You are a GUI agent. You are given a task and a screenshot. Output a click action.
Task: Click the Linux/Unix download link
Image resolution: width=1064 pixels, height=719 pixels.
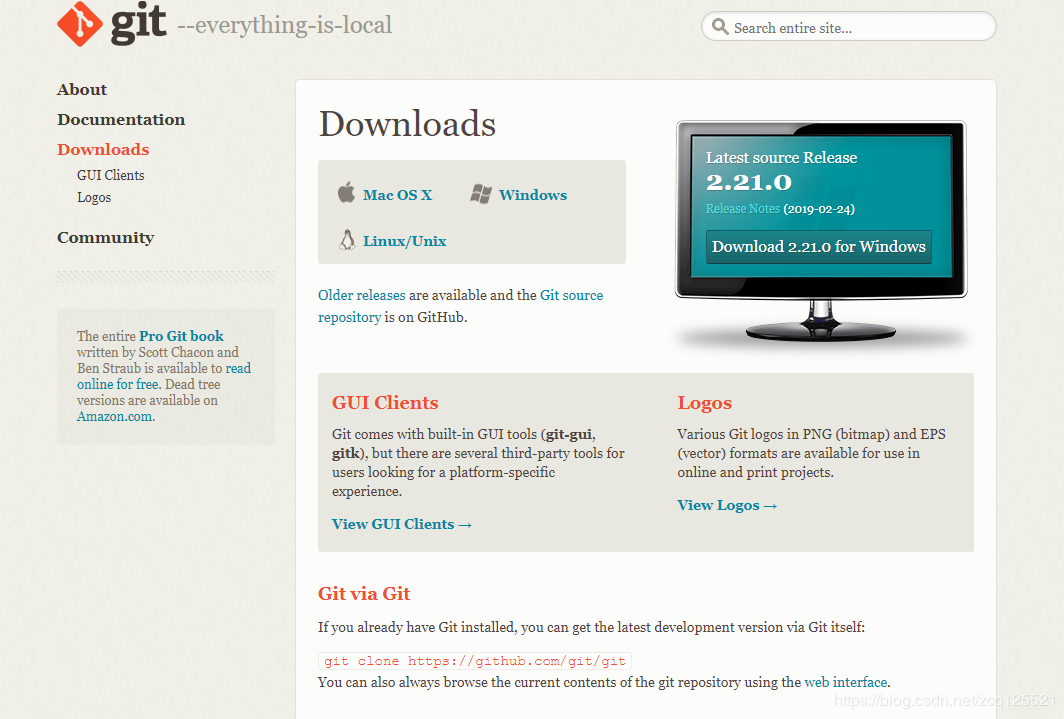coord(404,241)
